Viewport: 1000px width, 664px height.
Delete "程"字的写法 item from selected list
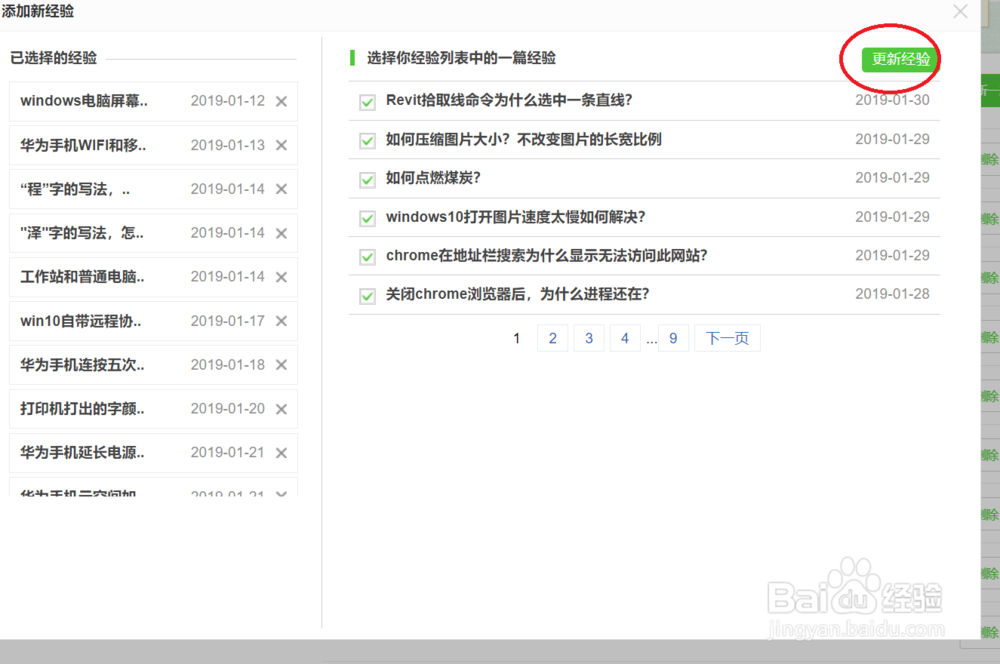click(x=283, y=189)
